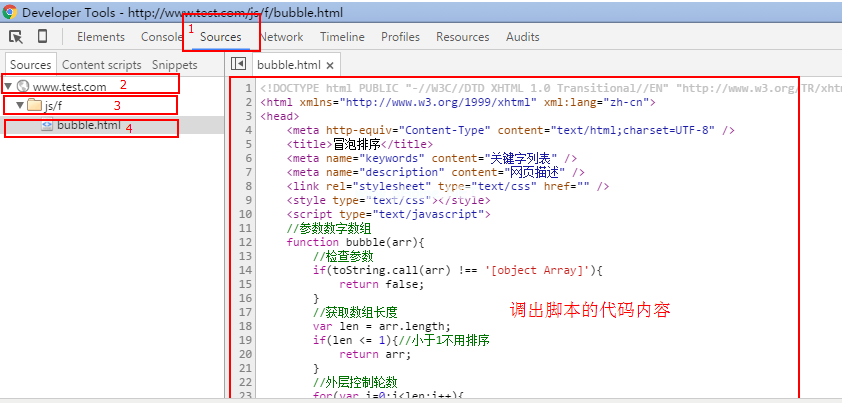Close the bubble.html editor tab
This screenshot has width=842, height=403.
click(329, 65)
